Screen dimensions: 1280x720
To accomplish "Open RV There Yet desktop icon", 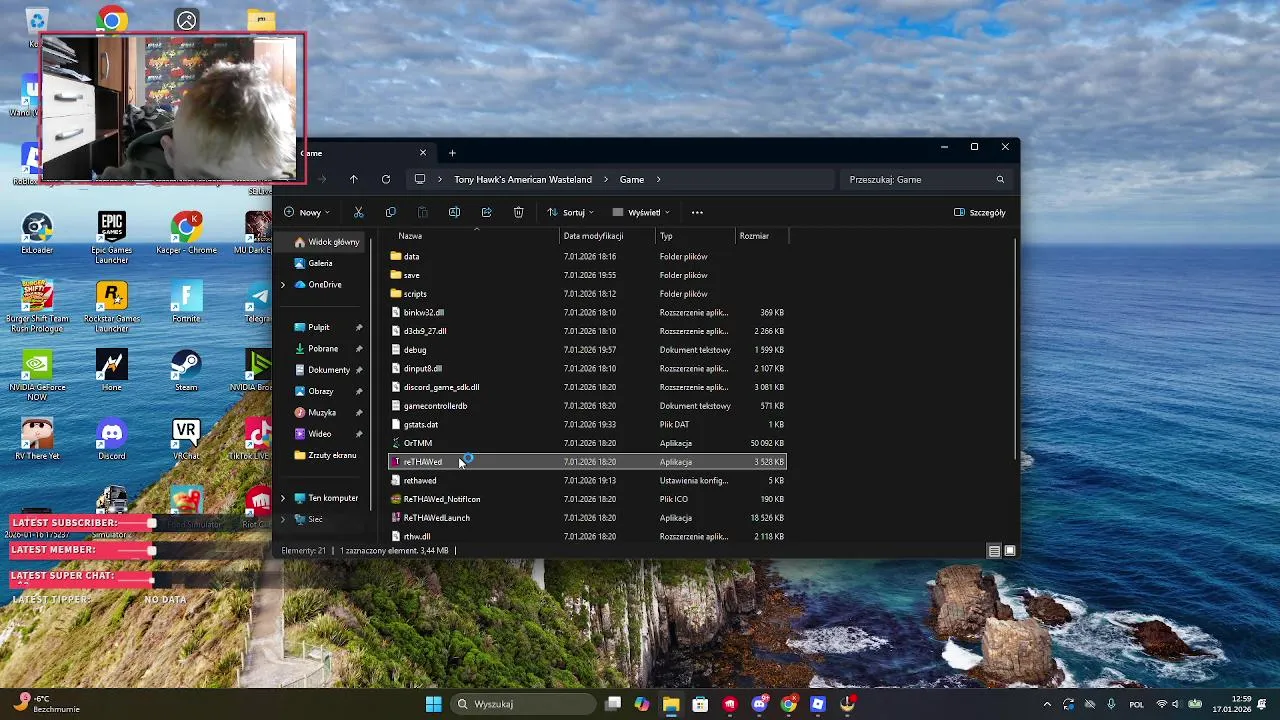I will 37,440.
